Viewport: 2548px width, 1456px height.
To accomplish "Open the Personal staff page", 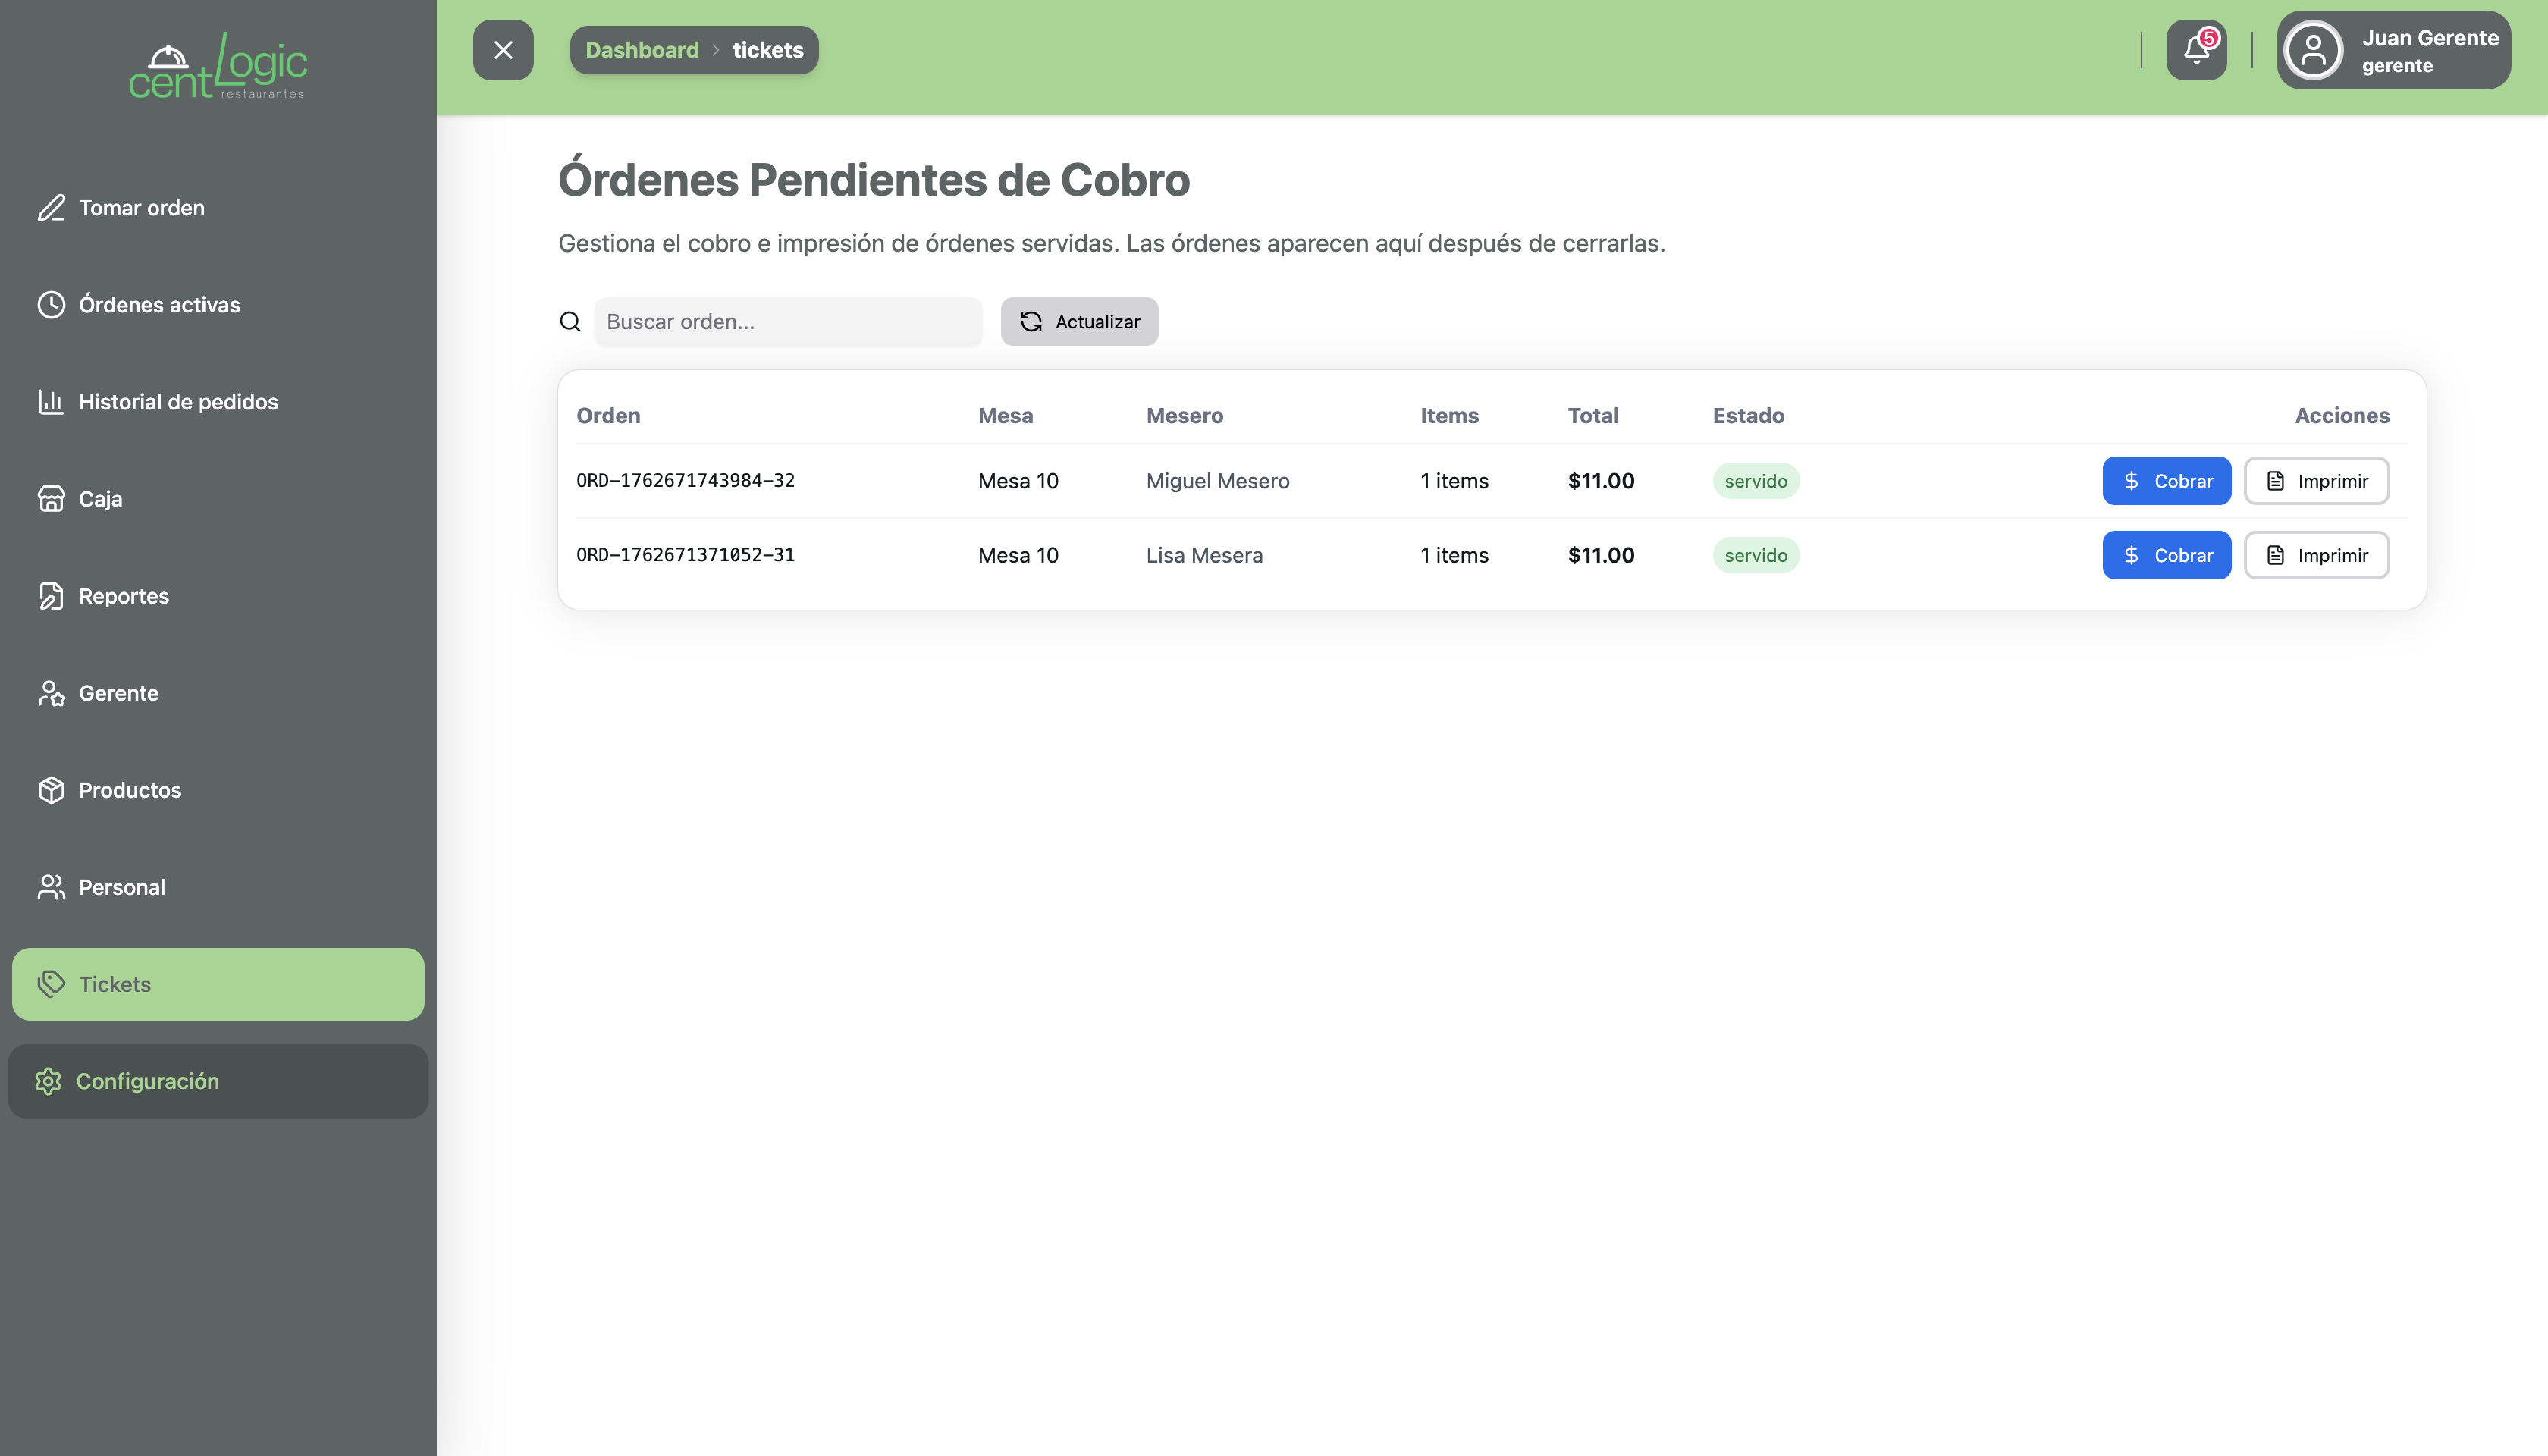I will tap(121, 887).
